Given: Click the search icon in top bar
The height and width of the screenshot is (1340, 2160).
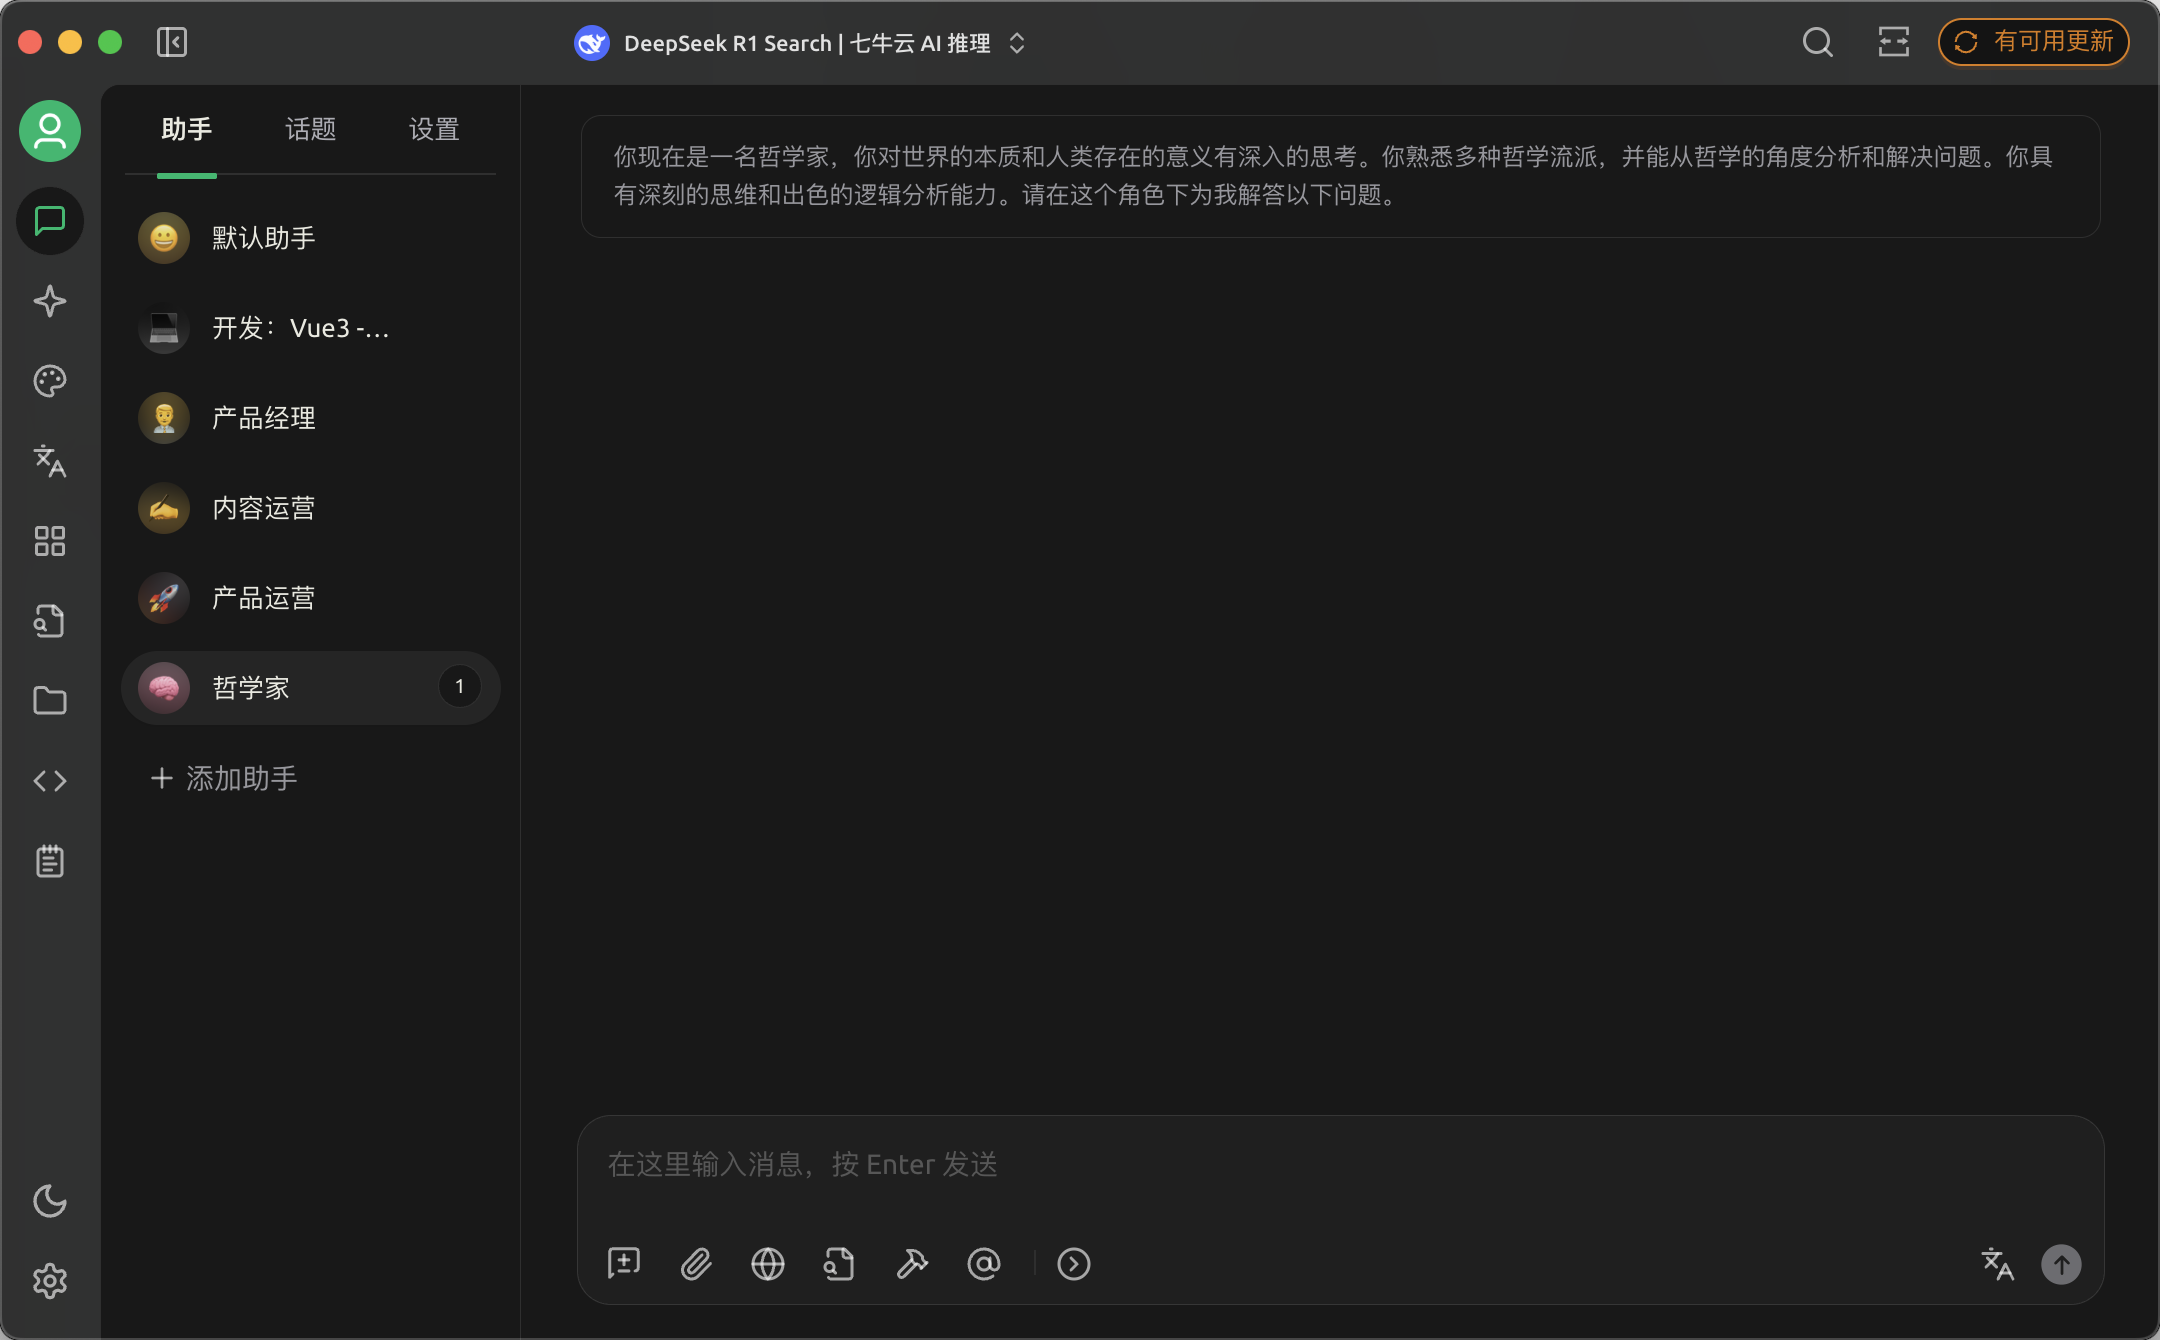Looking at the screenshot, I should (x=1817, y=42).
